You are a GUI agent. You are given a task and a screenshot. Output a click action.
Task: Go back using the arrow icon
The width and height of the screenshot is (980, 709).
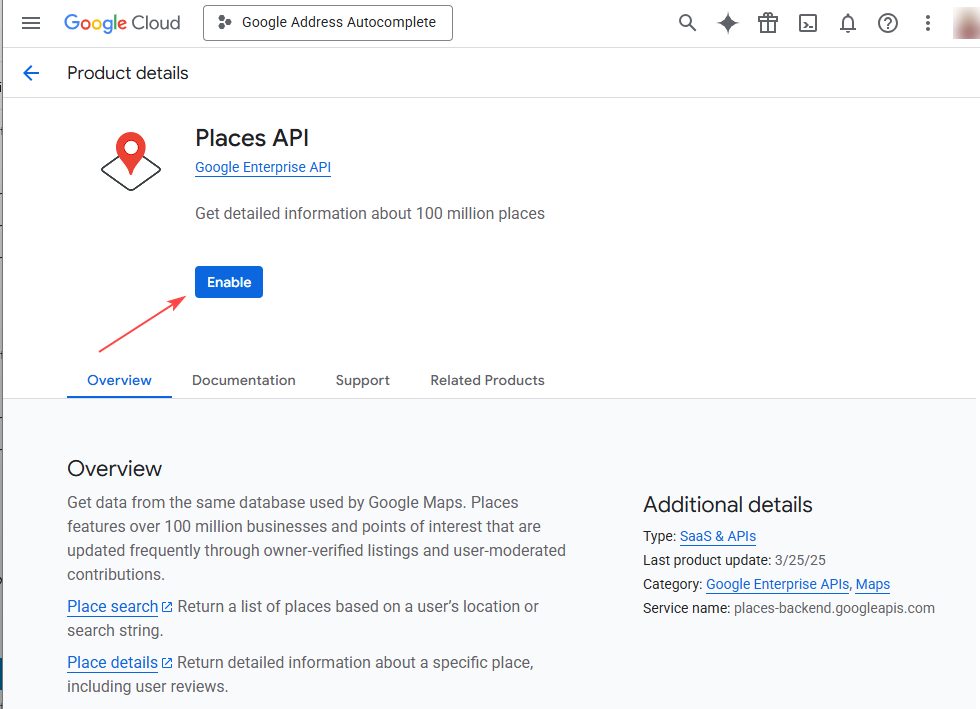(x=31, y=73)
